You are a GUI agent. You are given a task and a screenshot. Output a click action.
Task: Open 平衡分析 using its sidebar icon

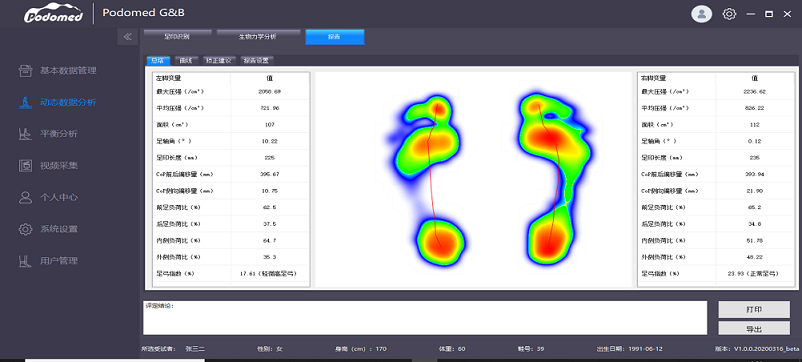(26, 134)
